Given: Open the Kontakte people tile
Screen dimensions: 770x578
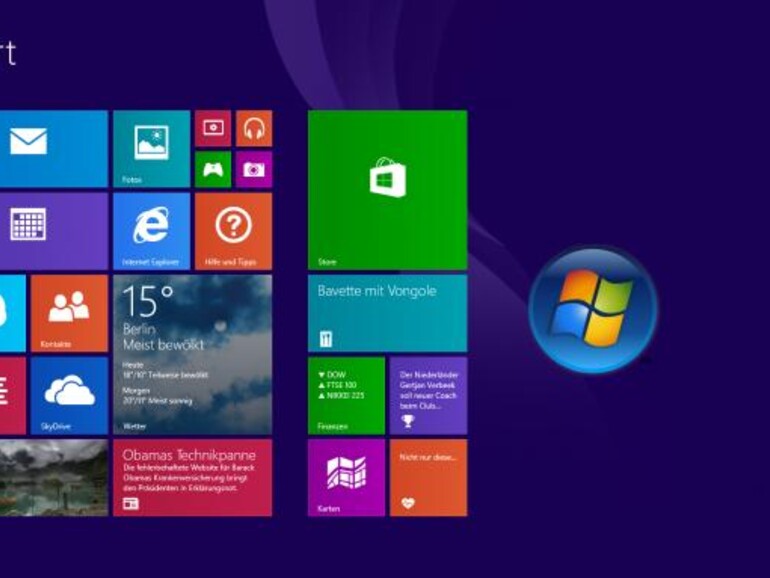Looking at the screenshot, I should 69,313.
